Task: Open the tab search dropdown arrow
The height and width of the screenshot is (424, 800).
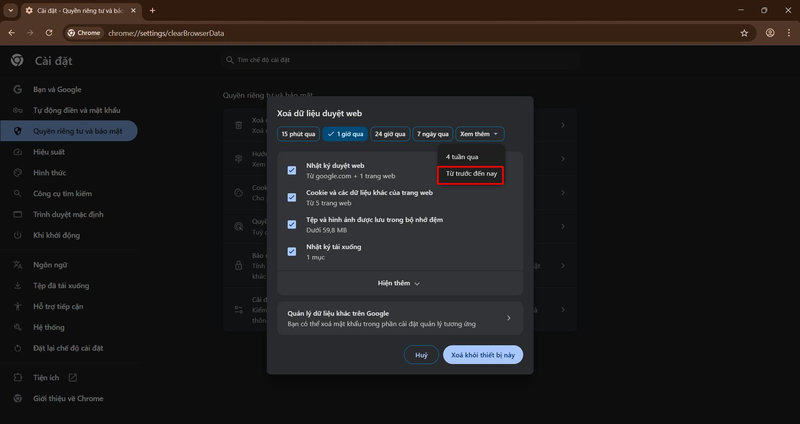Action: 10,10
